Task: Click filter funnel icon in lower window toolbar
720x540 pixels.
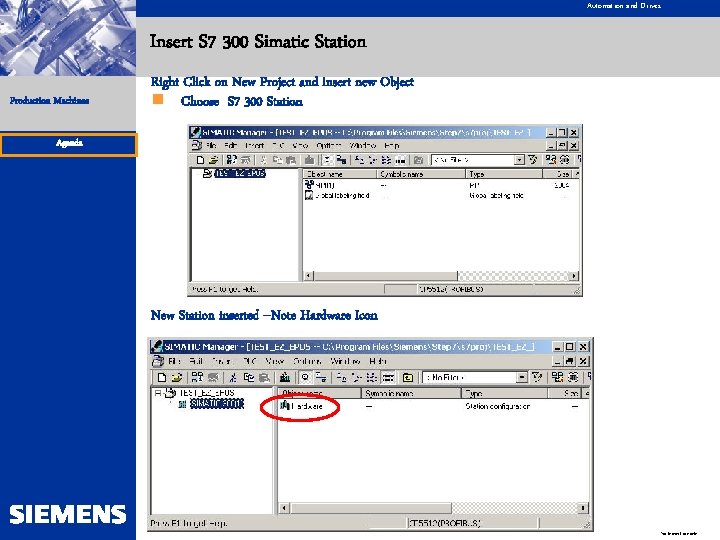Action: point(537,377)
